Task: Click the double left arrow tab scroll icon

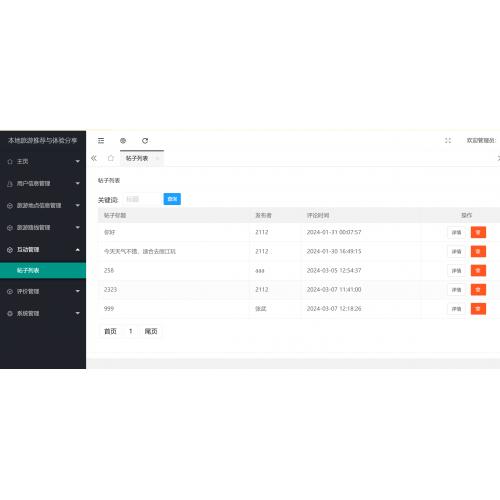Action: pyautogui.click(x=94, y=158)
